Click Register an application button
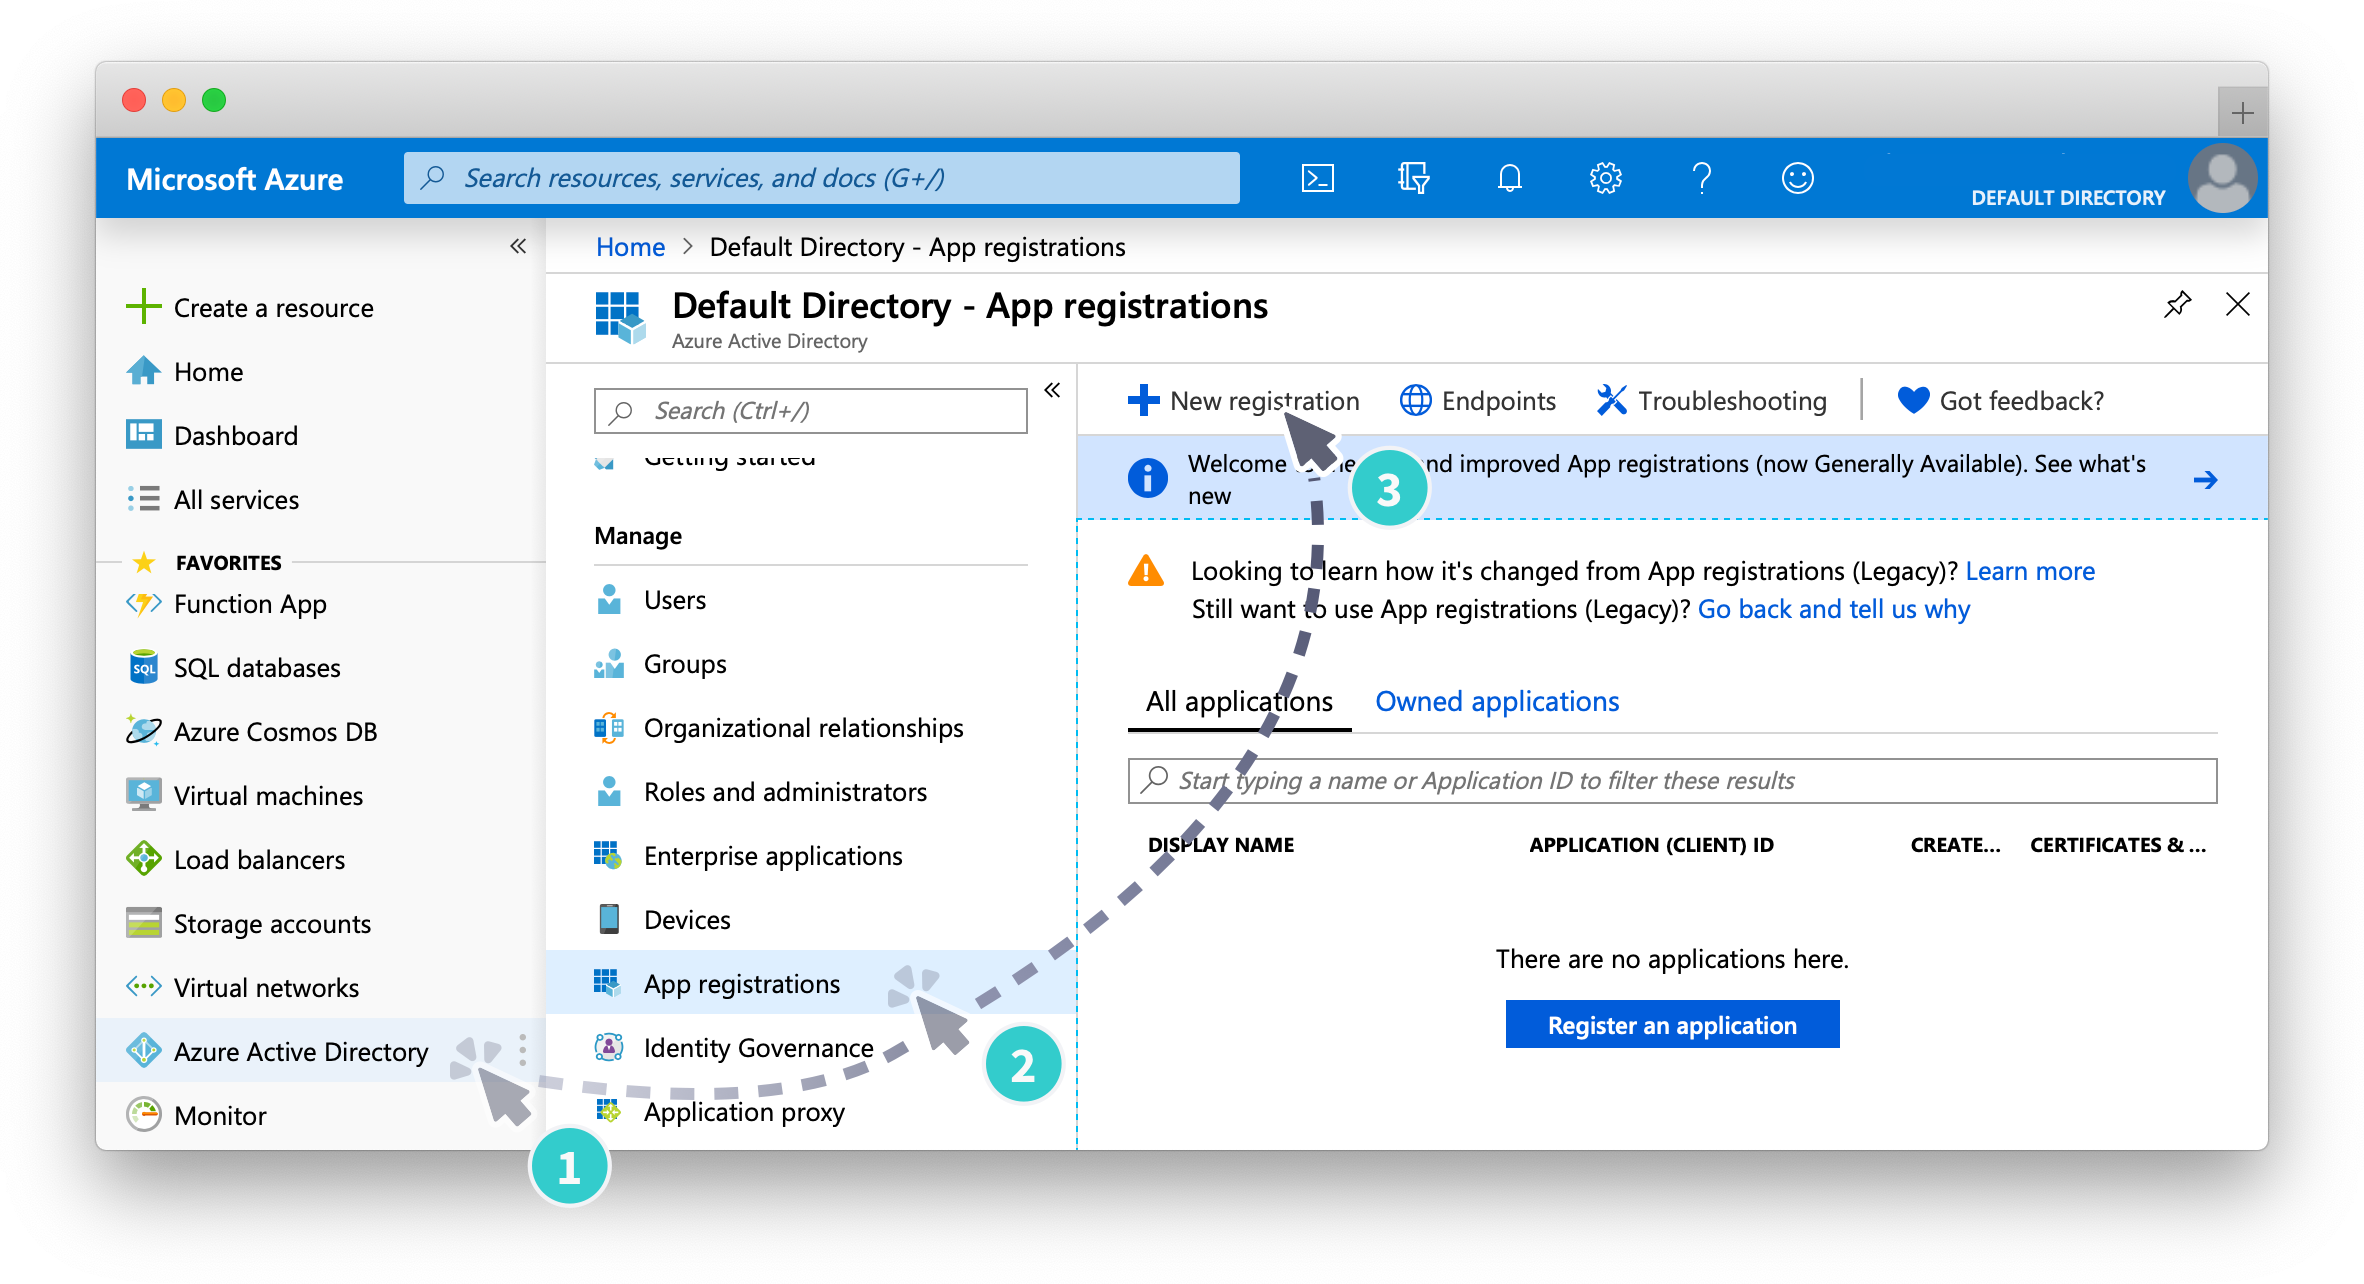 [1672, 1025]
